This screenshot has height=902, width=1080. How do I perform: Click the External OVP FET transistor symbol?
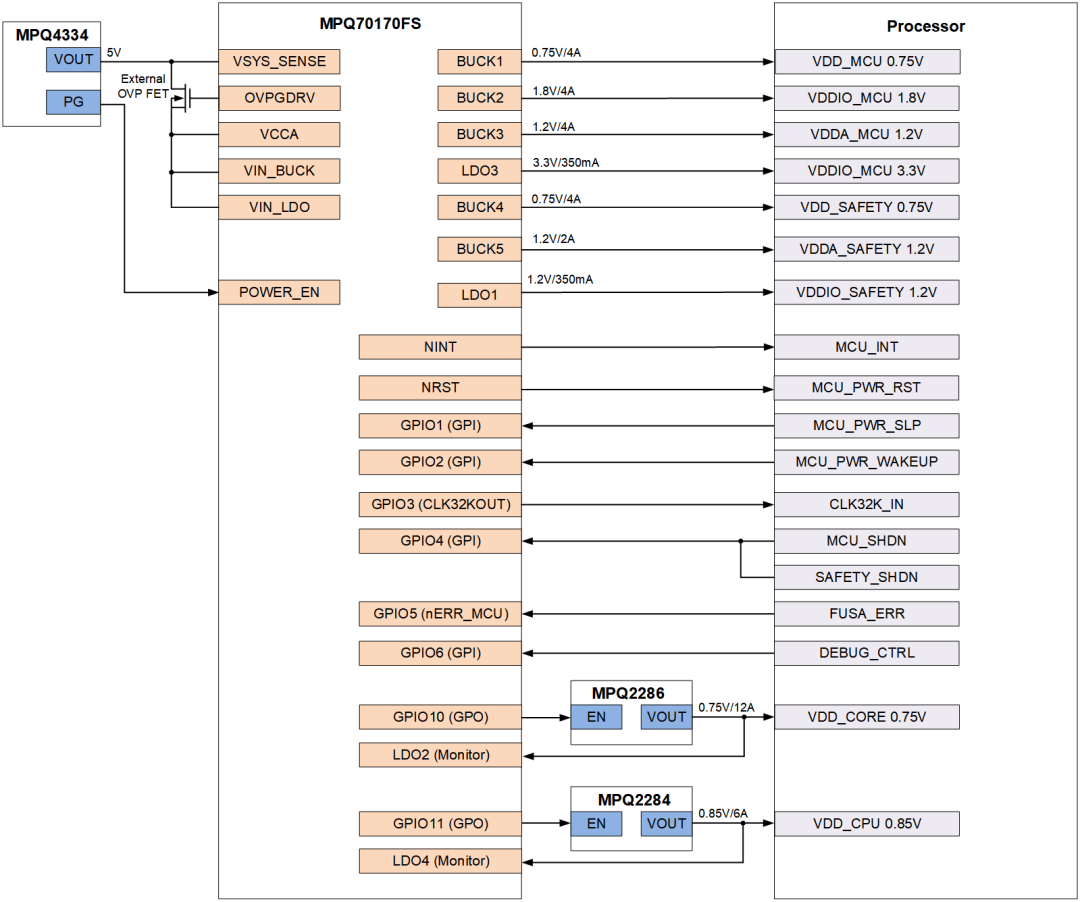[x=180, y=98]
